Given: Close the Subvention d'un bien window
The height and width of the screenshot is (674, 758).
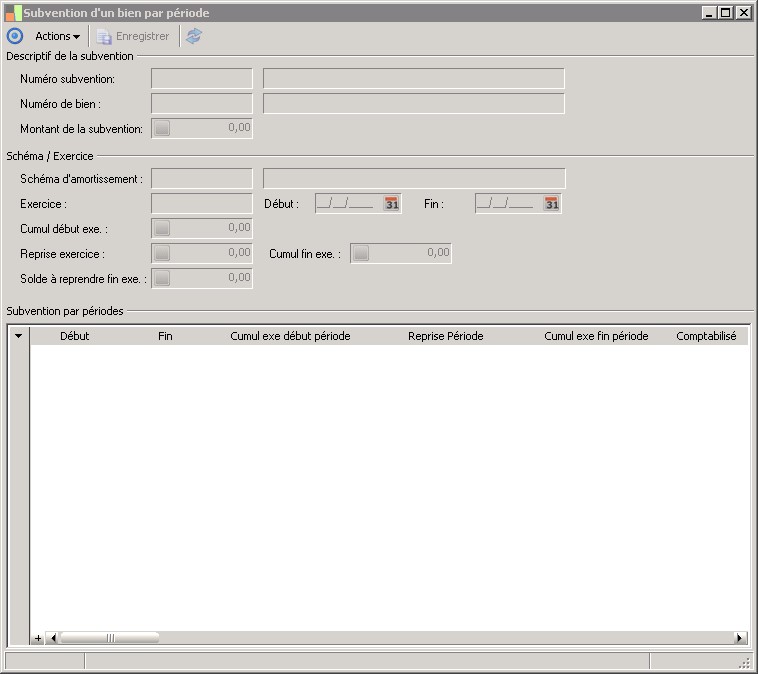Looking at the screenshot, I should pos(743,13).
